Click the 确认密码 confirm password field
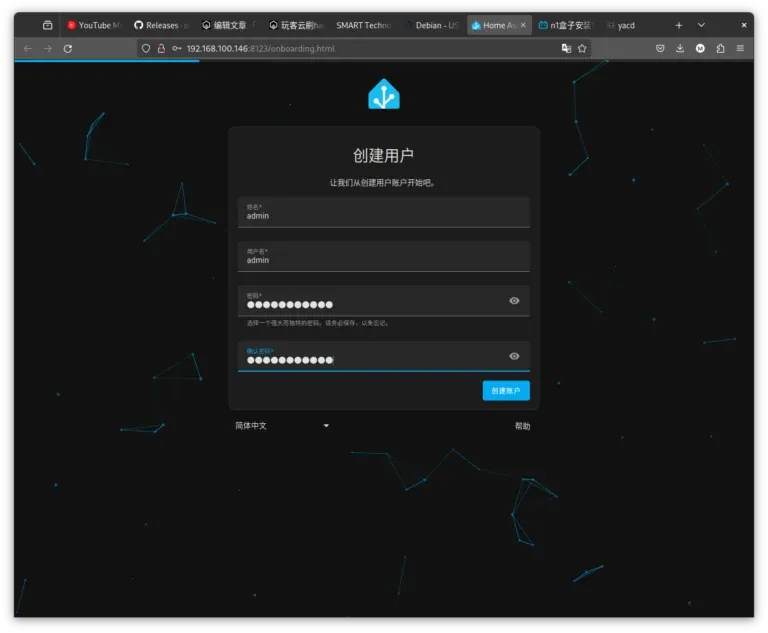Screen dimensions: 768x633 coord(384,356)
